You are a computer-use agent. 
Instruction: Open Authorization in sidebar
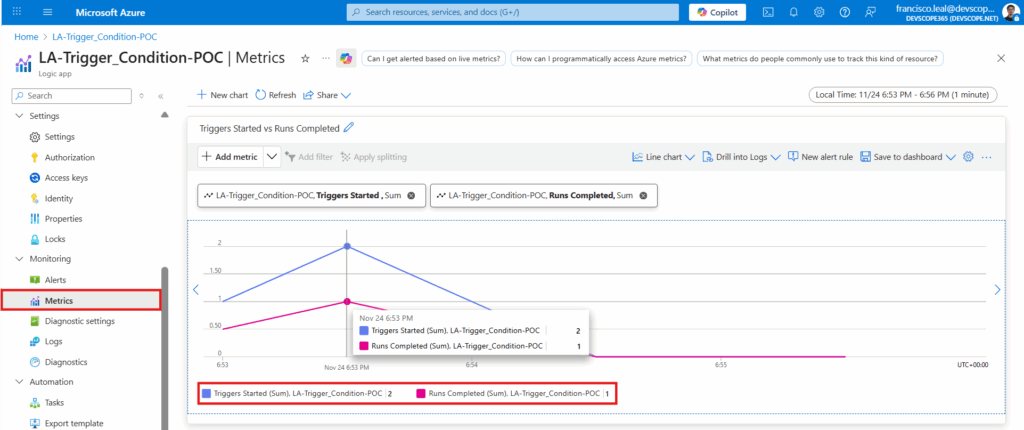coord(69,157)
